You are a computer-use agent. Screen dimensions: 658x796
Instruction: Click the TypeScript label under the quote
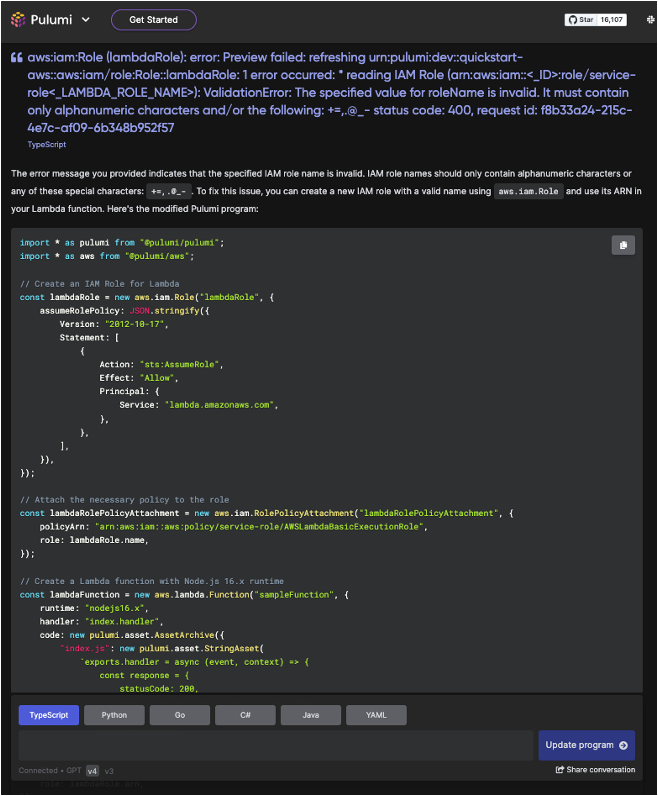coord(47,145)
